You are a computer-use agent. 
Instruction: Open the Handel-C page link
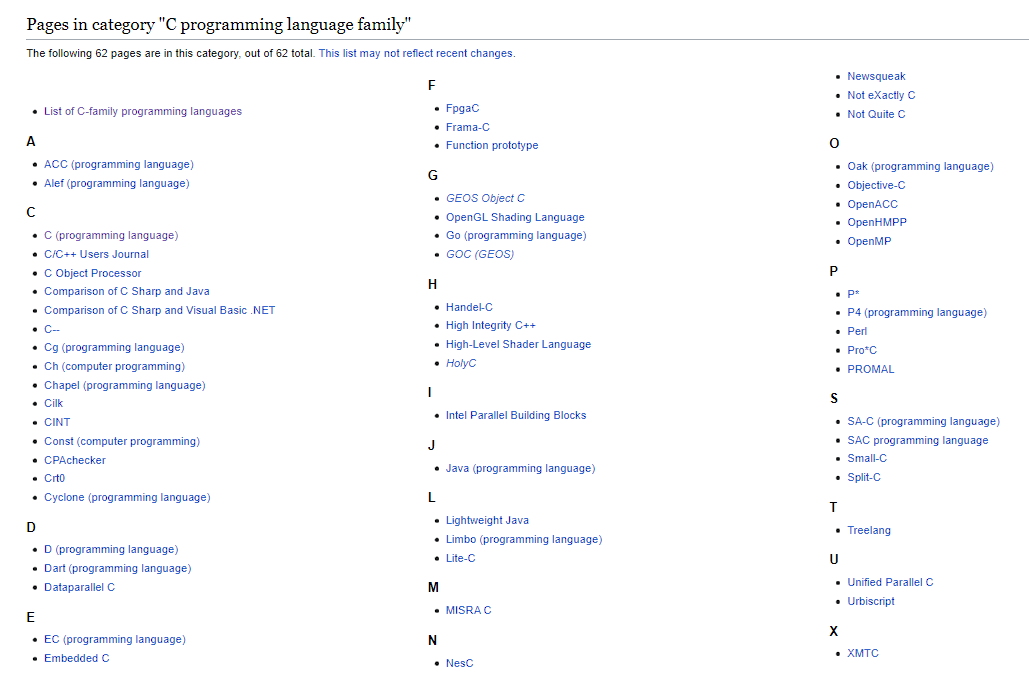(469, 307)
